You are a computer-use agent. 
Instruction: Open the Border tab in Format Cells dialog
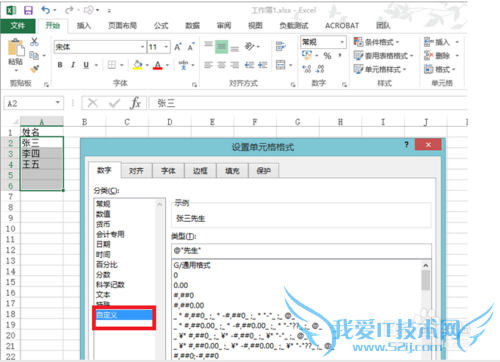pos(200,171)
